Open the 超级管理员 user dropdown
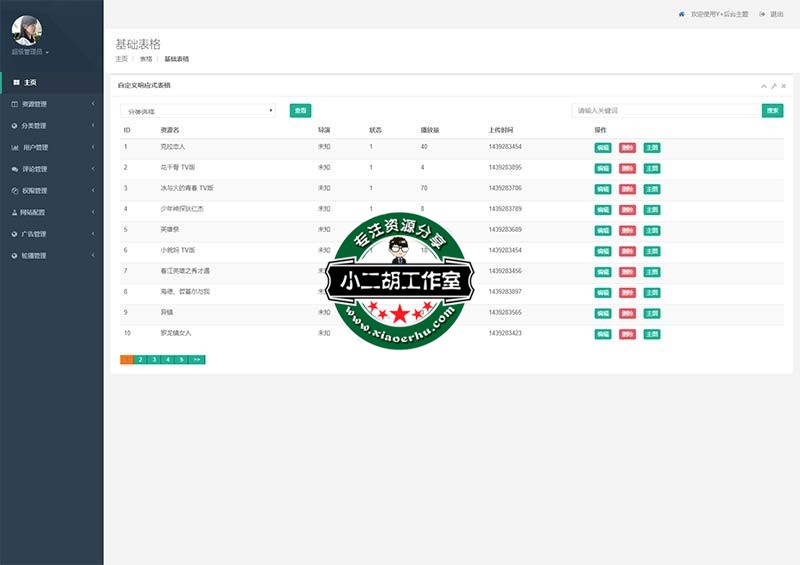This screenshot has width=800, height=565. [30, 51]
